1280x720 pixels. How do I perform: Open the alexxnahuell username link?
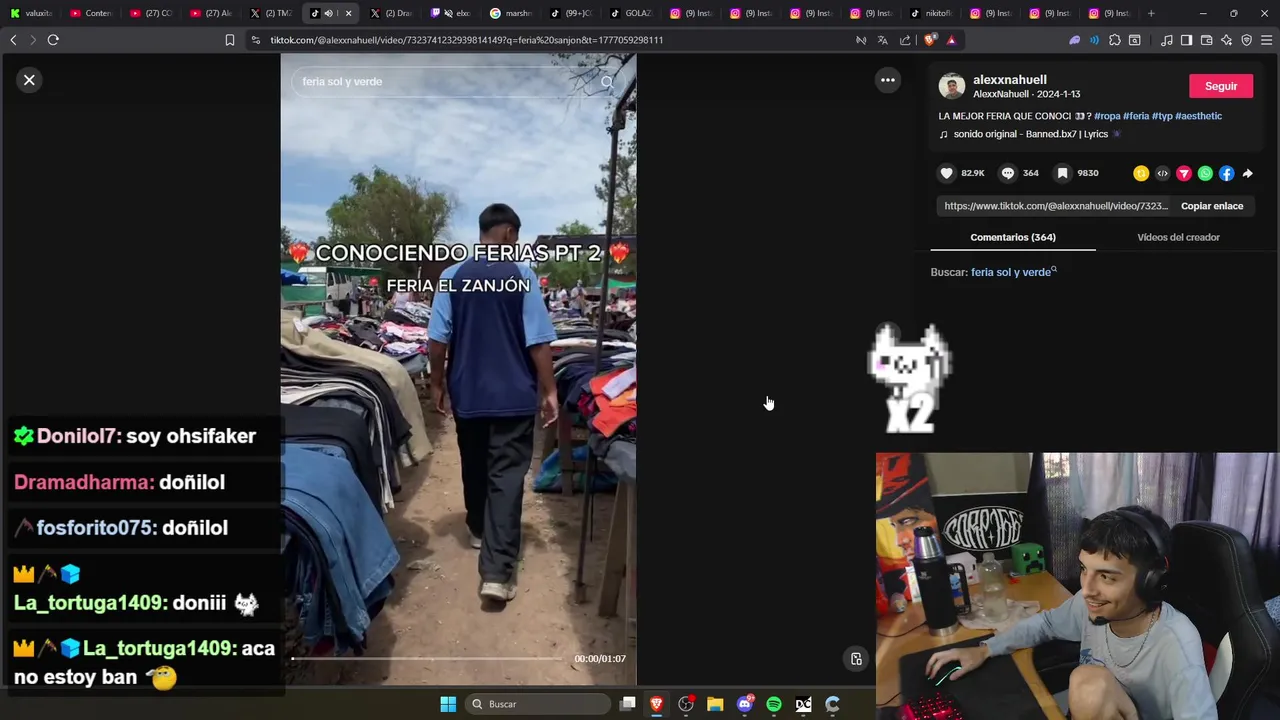coord(1010,80)
